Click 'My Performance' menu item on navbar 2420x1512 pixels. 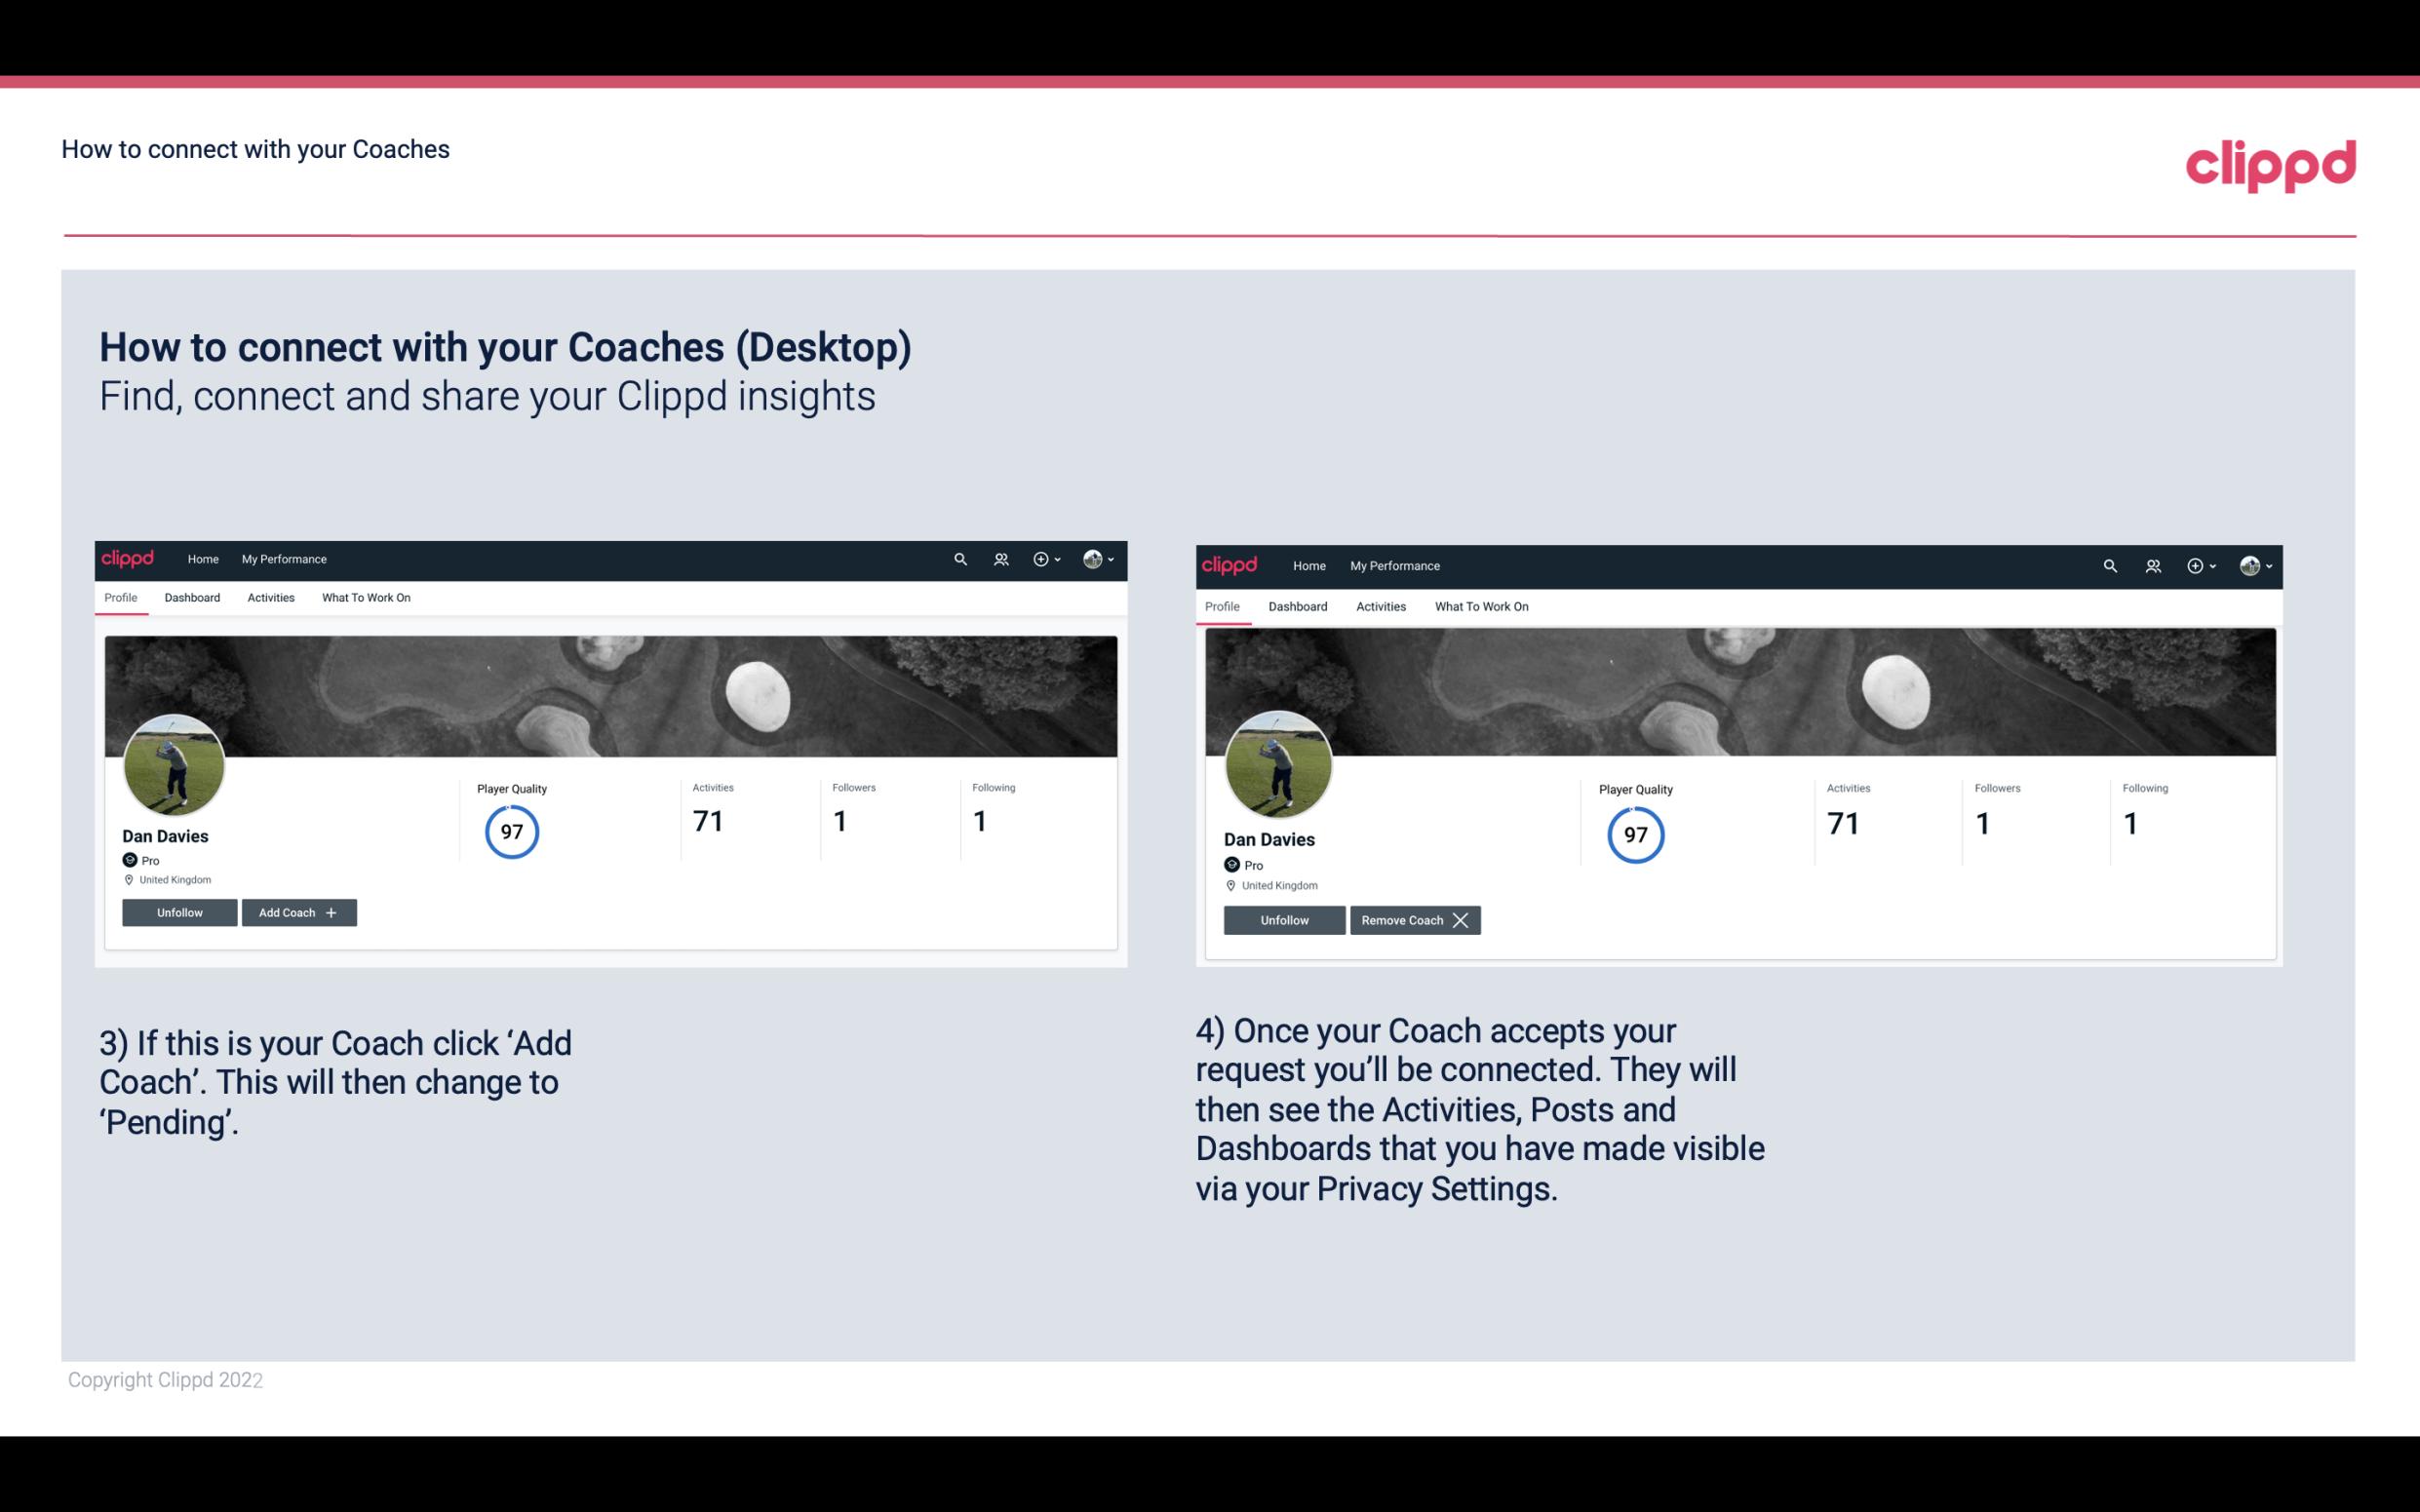(x=284, y=560)
